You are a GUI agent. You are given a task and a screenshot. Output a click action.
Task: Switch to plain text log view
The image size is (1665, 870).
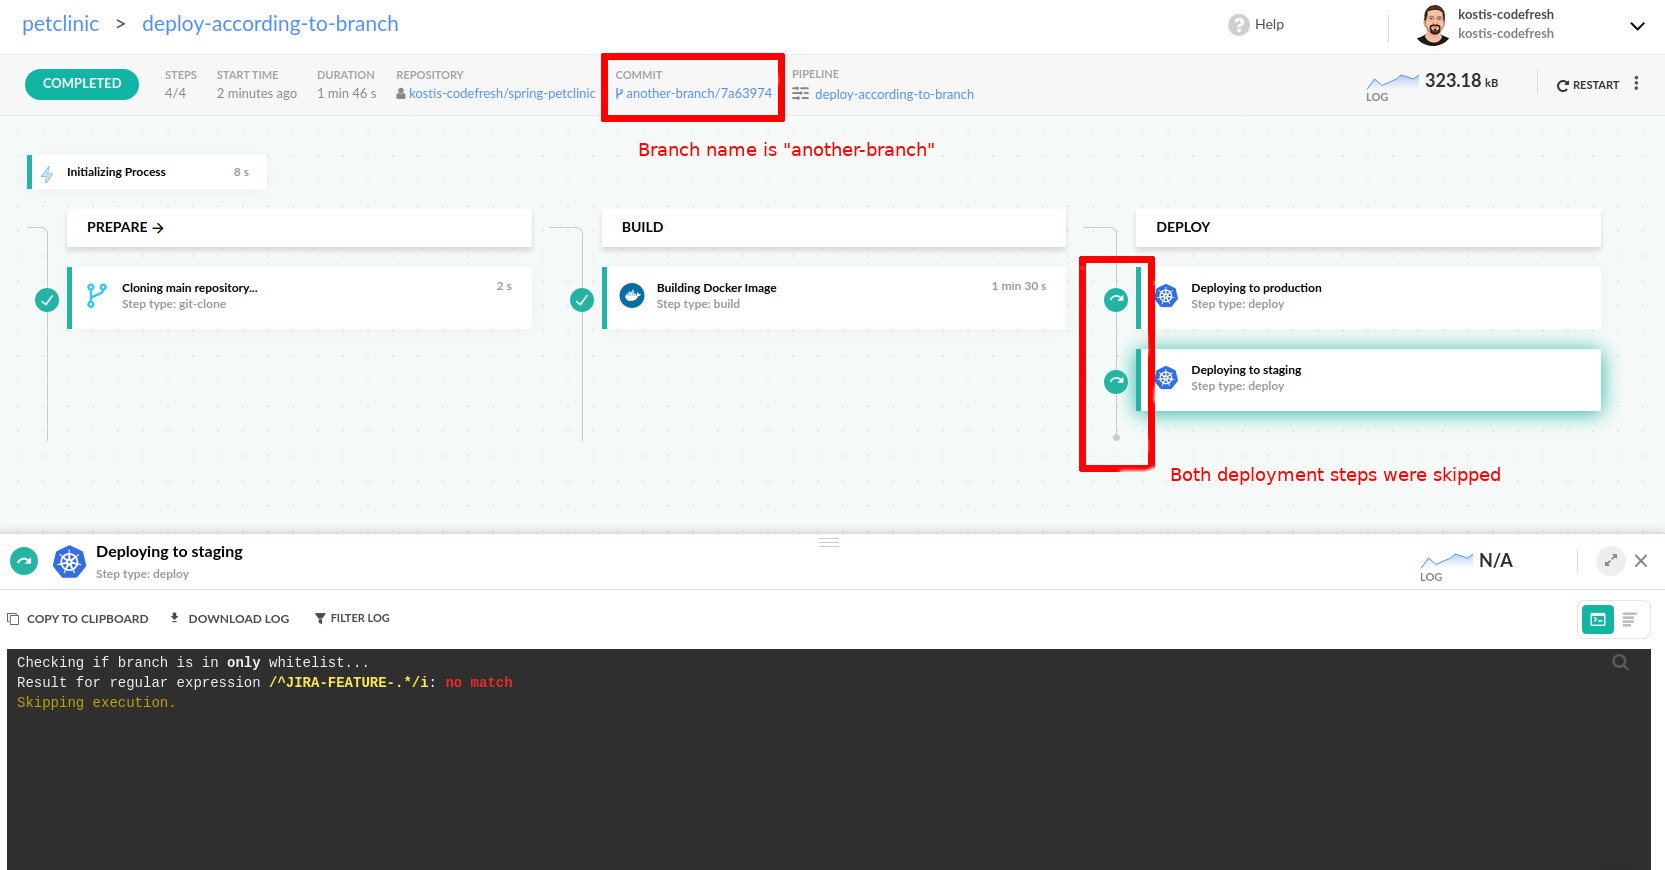coord(1629,620)
